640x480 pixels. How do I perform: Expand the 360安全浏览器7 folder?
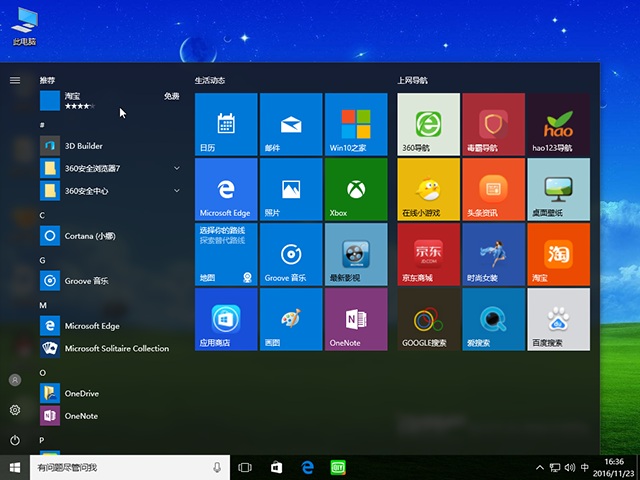tap(176, 168)
